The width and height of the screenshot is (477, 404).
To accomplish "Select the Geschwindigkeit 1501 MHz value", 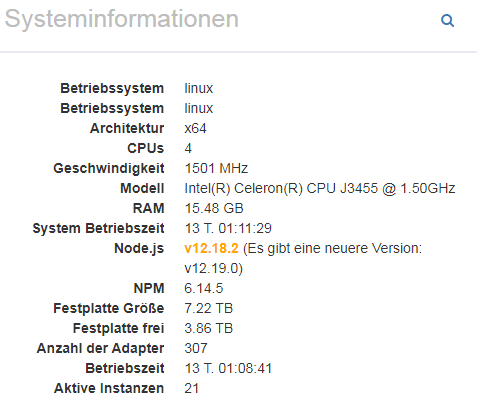I will pos(216,168).
